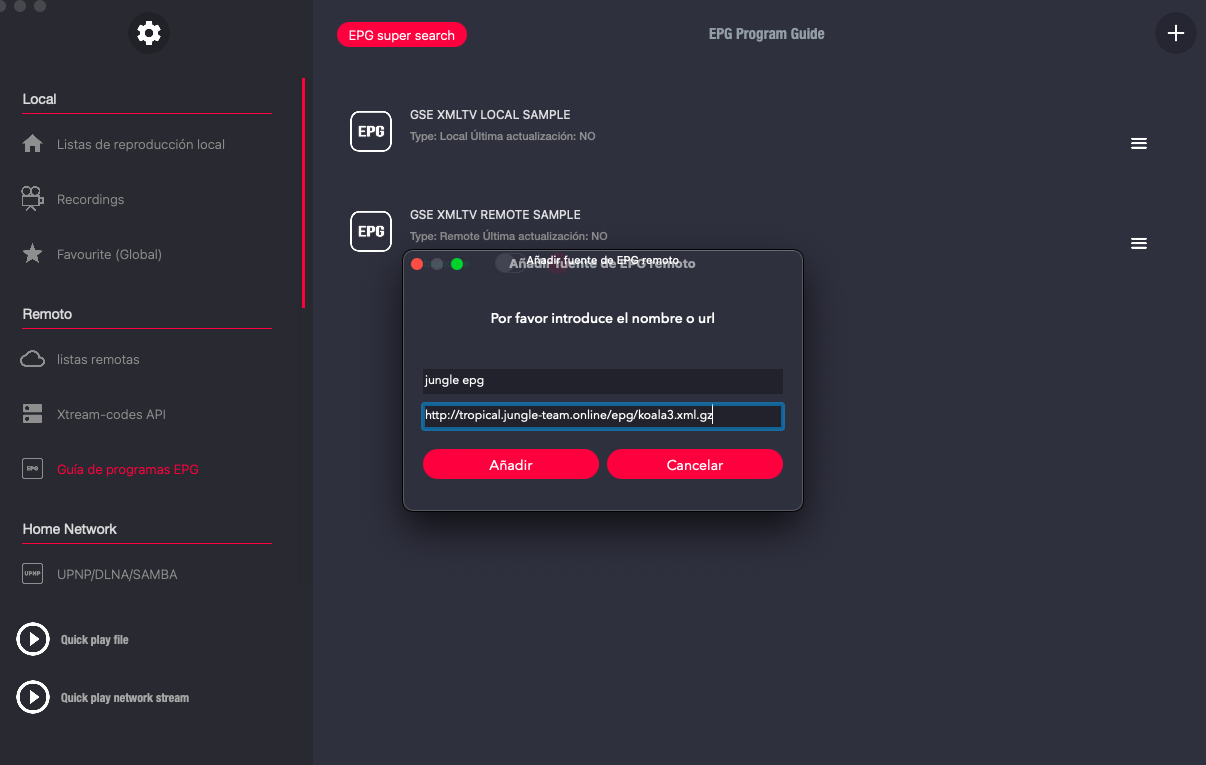The width and height of the screenshot is (1206, 765).
Task: Click the GSE XMLTV LOCAL SAMPLE EPG icon
Action: (371, 132)
